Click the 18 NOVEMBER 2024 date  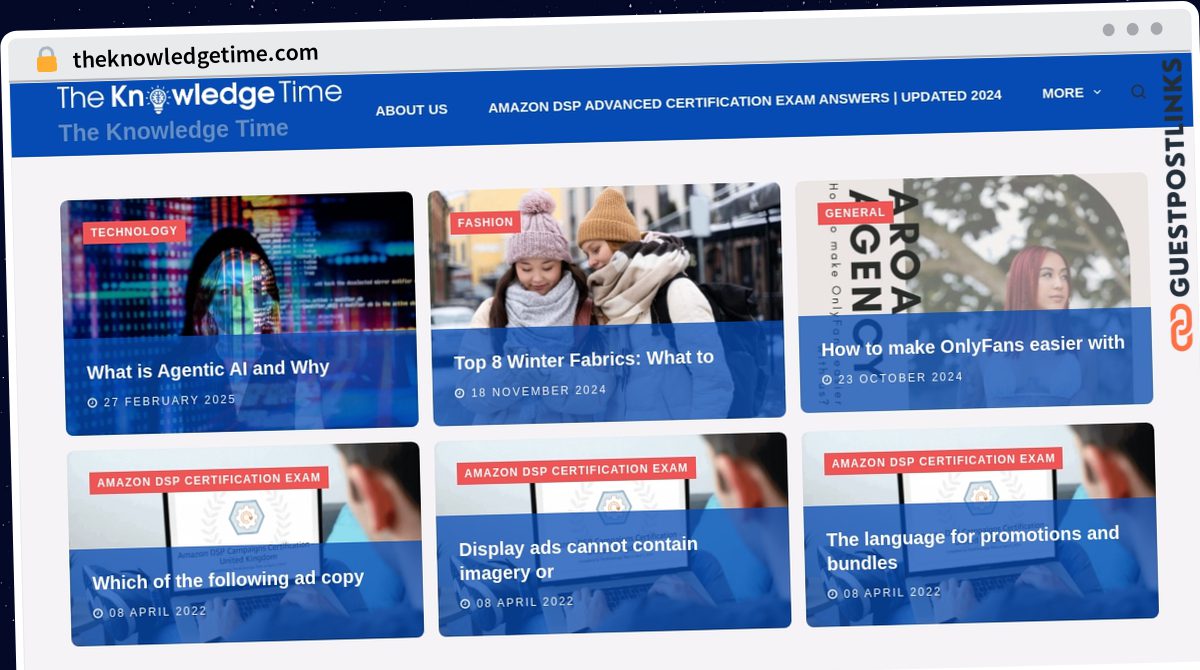pos(538,392)
